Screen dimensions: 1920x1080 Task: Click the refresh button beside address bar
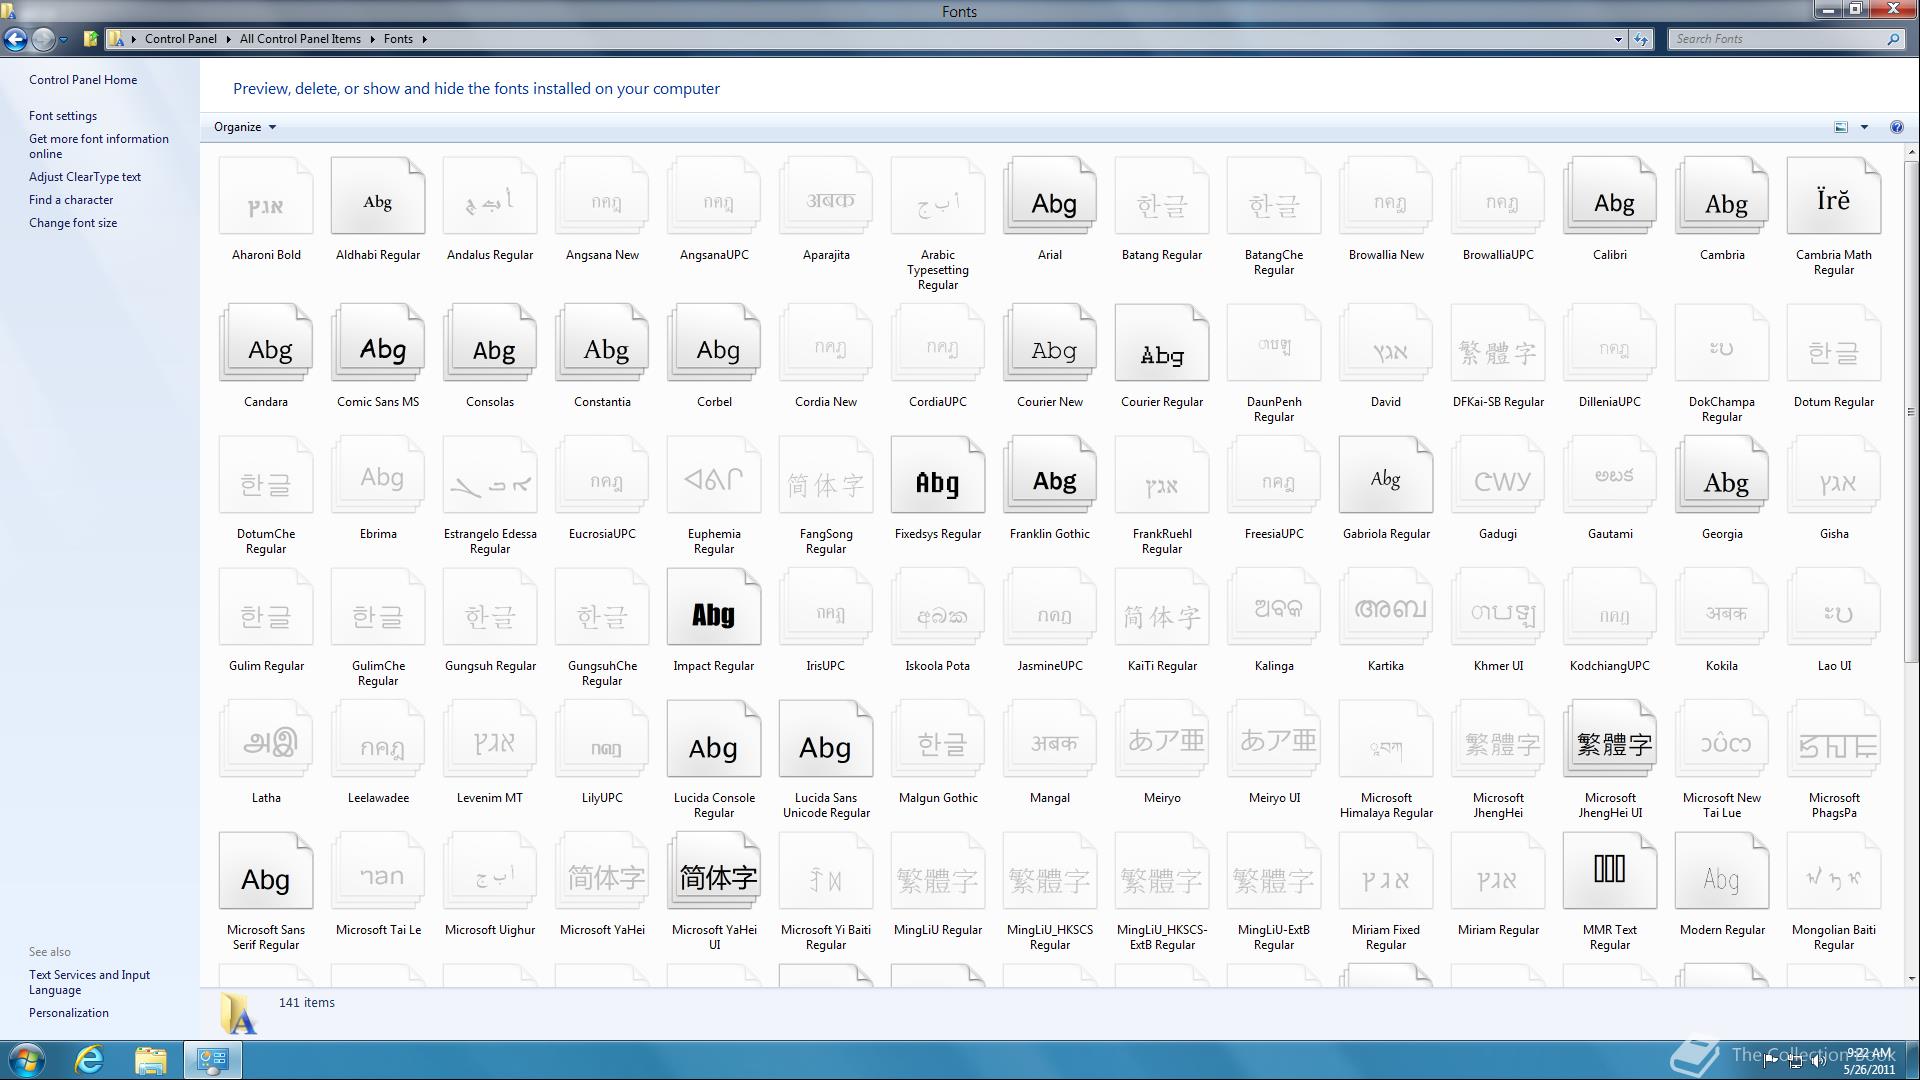pos(1641,39)
